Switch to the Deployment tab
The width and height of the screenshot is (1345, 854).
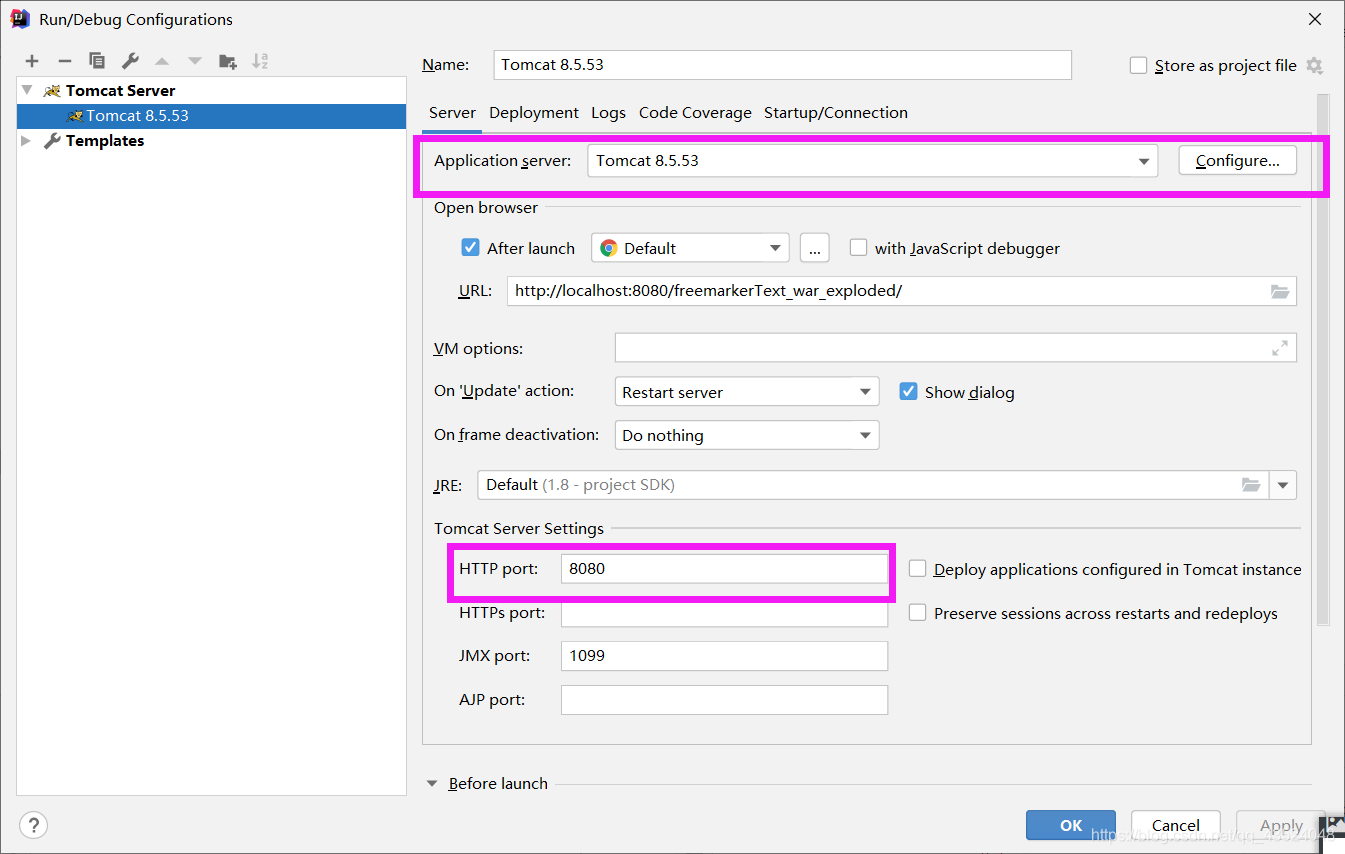click(x=534, y=113)
